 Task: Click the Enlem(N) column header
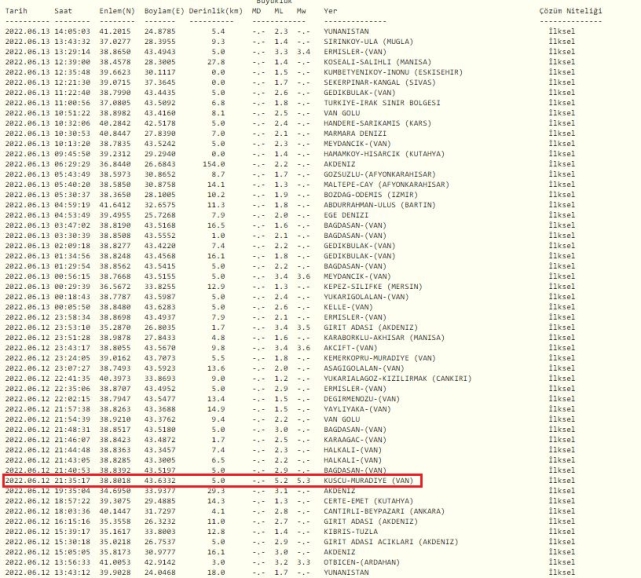112,10
